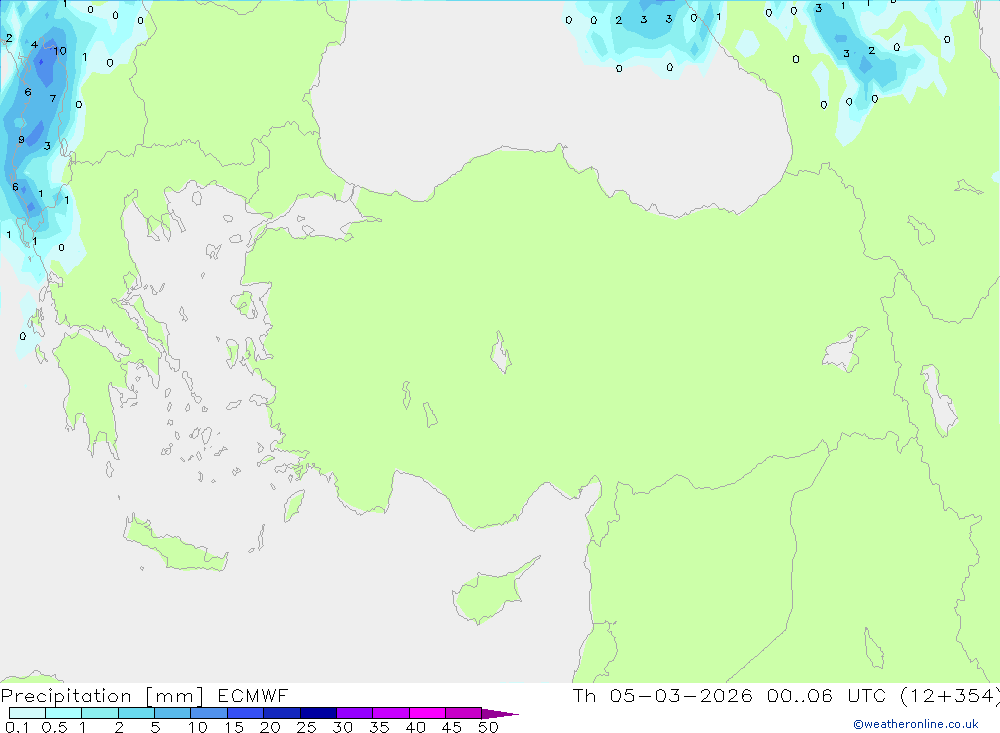Click the '4' precipitation value on the map
This screenshot has width=1000, height=733.
tap(34, 45)
